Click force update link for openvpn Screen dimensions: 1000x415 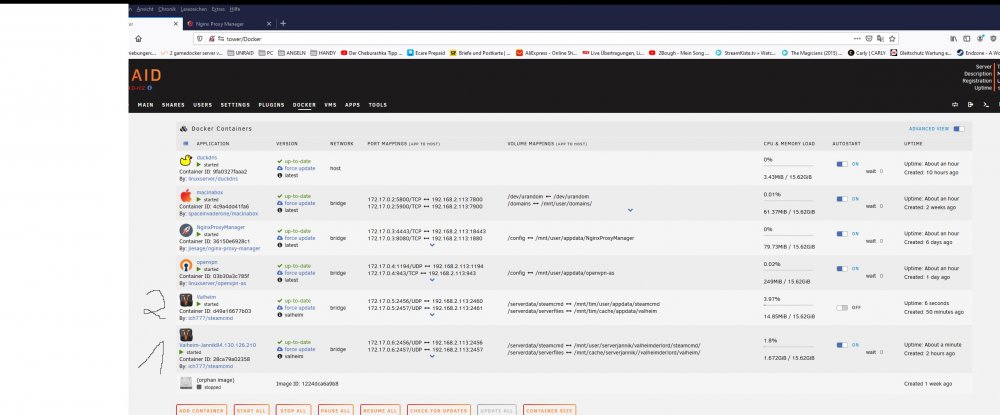coord(300,273)
